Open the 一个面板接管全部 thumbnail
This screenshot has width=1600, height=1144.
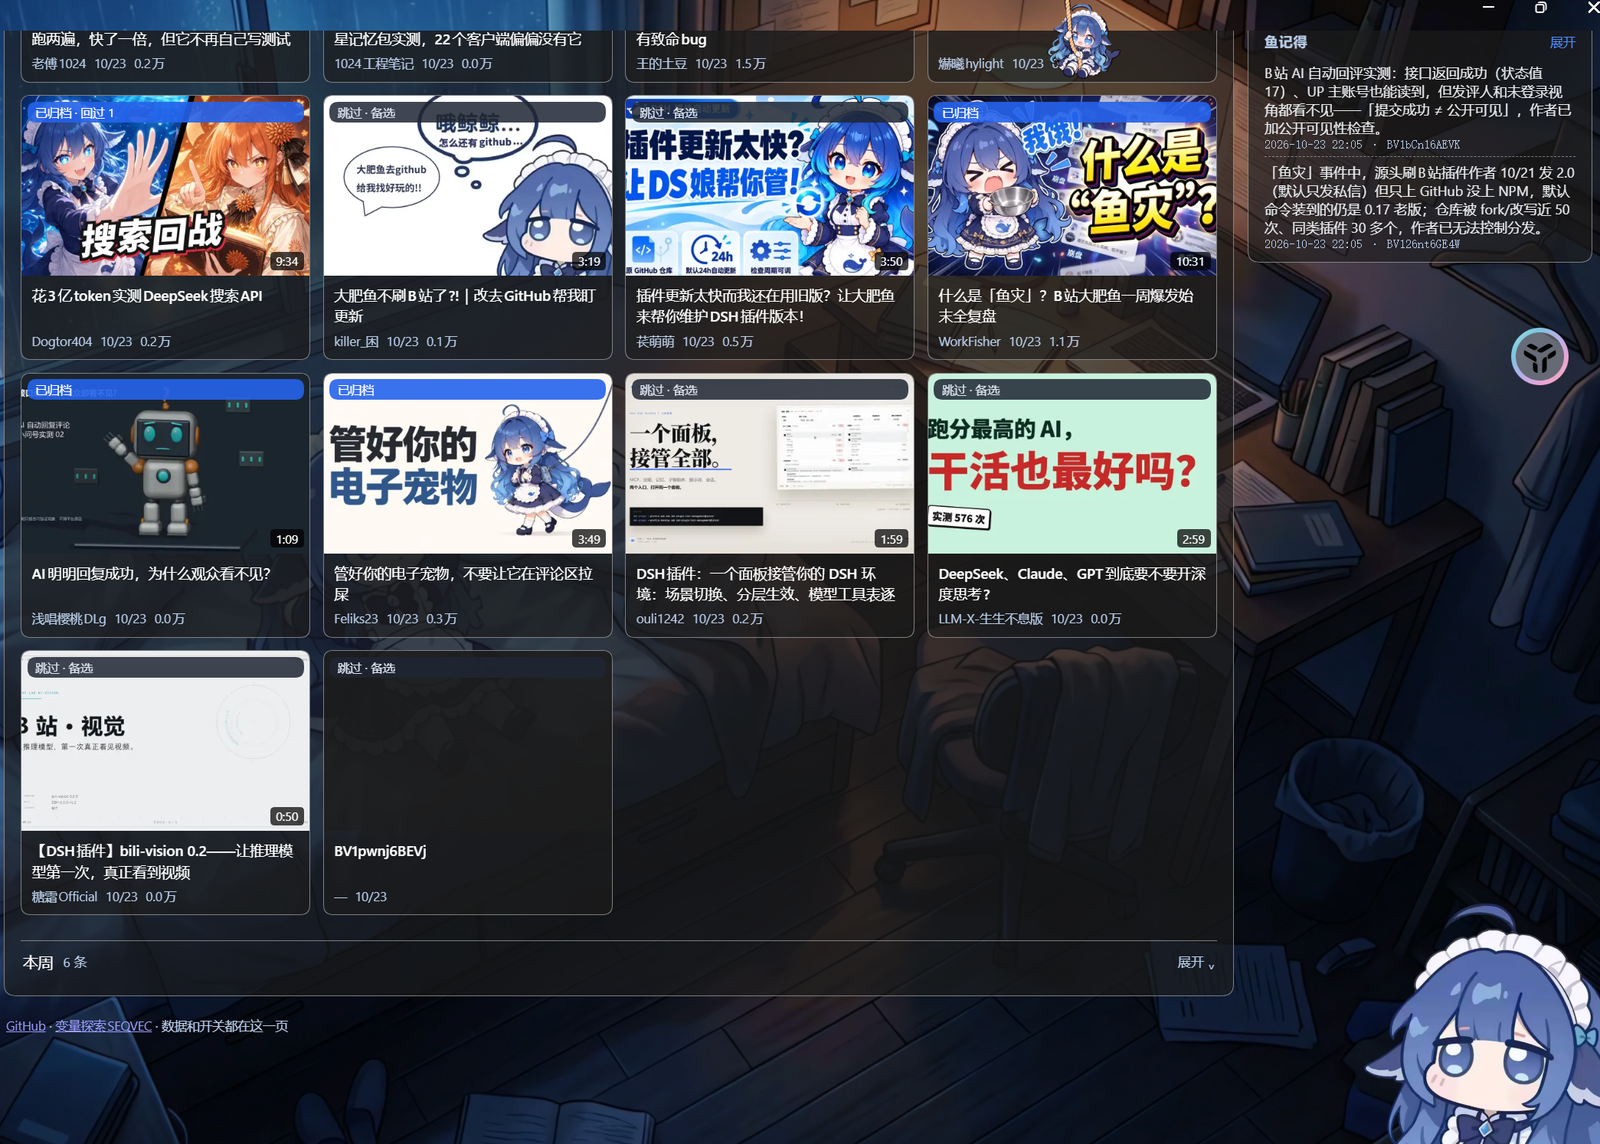(770, 464)
